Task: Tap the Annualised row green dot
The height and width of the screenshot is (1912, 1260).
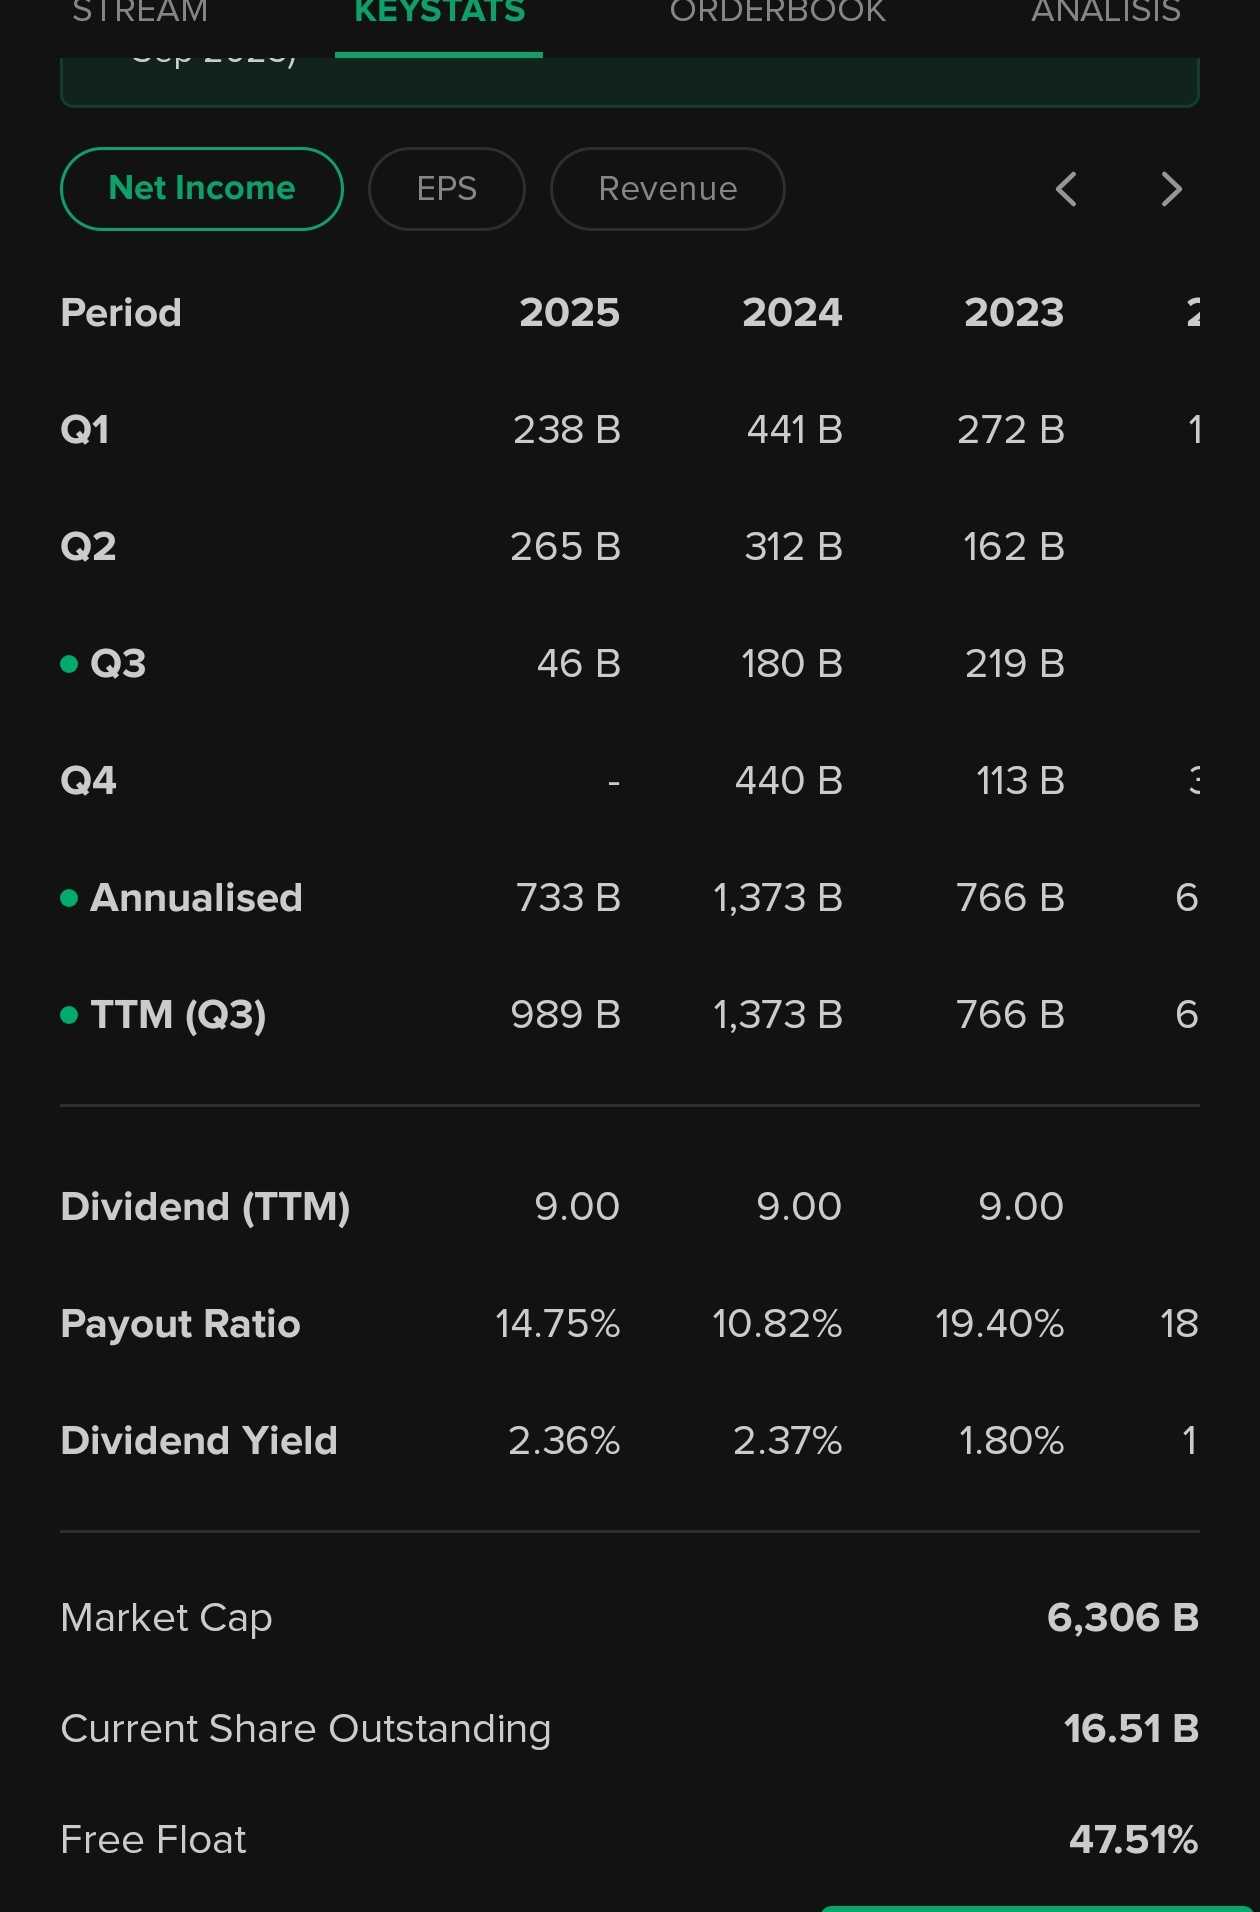Action: [69, 898]
